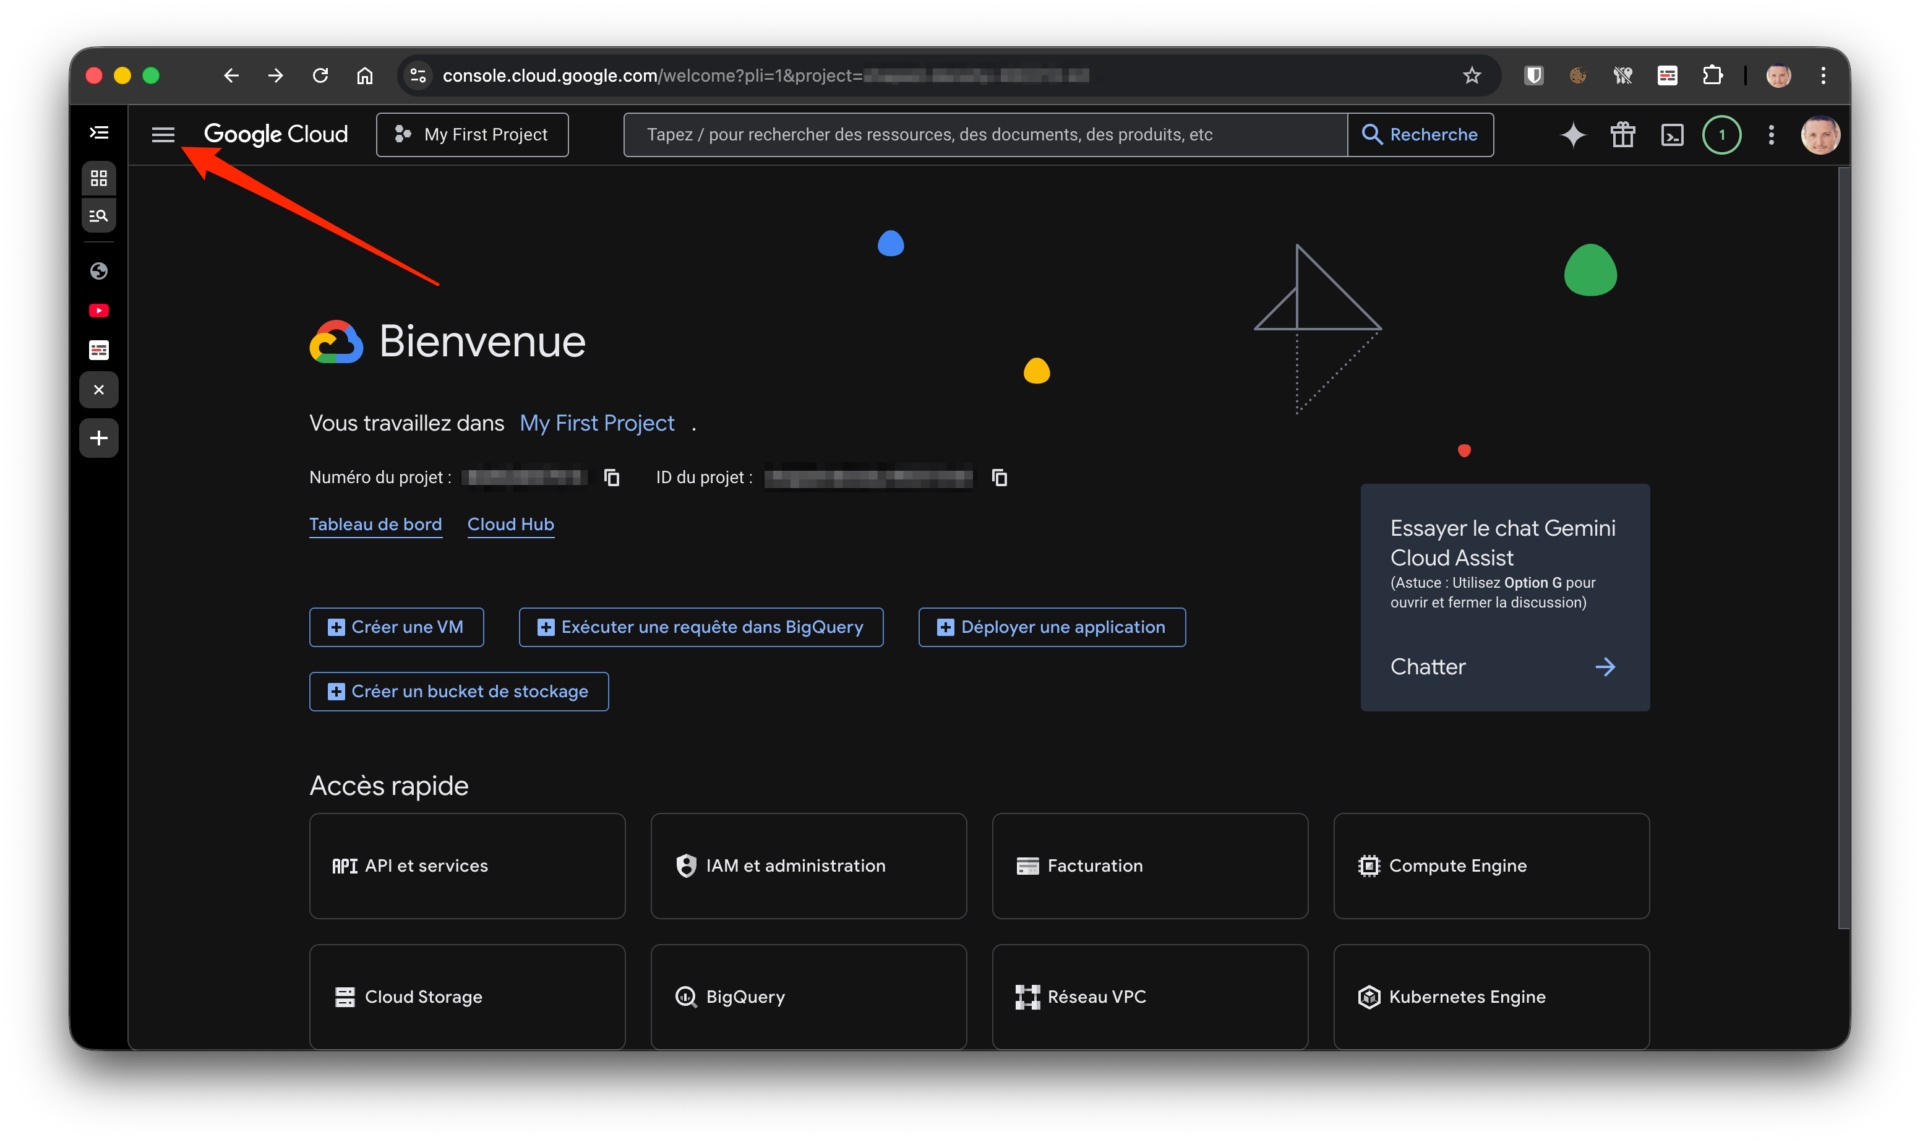Screen dimensions: 1920x1142
Task: Go to browser home page
Action: click(365, 75)
